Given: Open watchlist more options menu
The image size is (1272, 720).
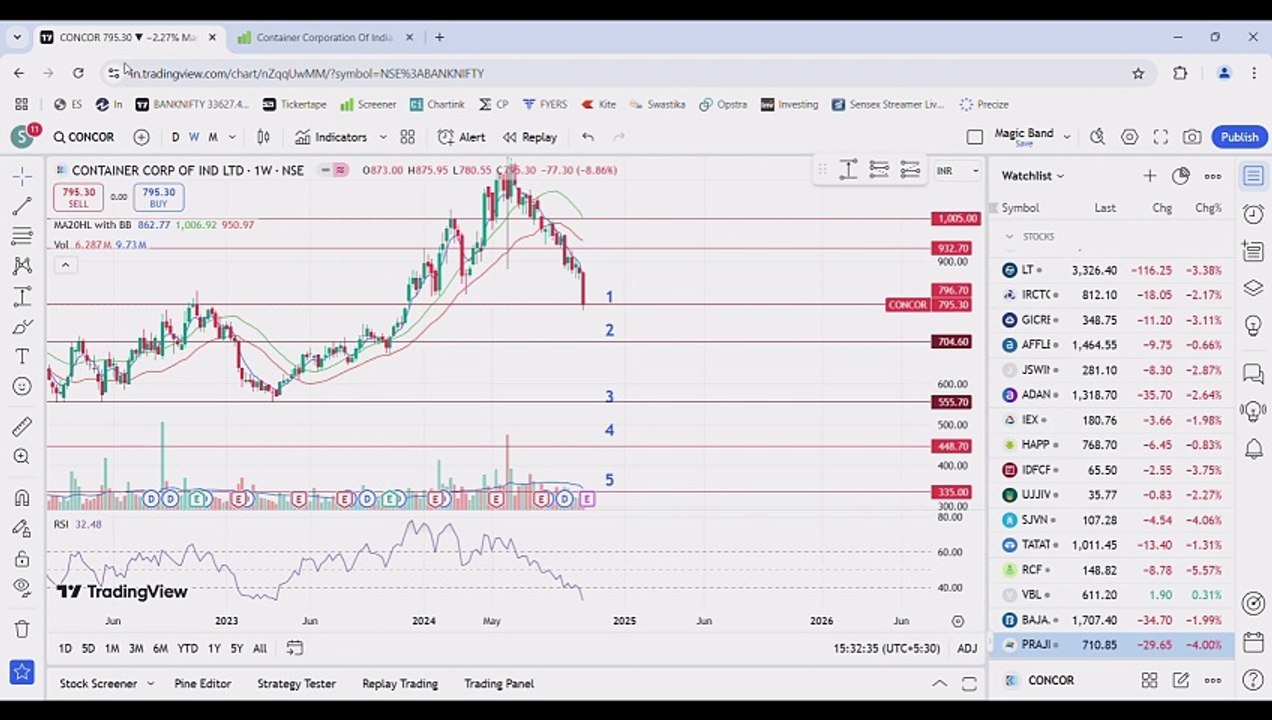Looking at the screenshot, I should coord(1213,176).
